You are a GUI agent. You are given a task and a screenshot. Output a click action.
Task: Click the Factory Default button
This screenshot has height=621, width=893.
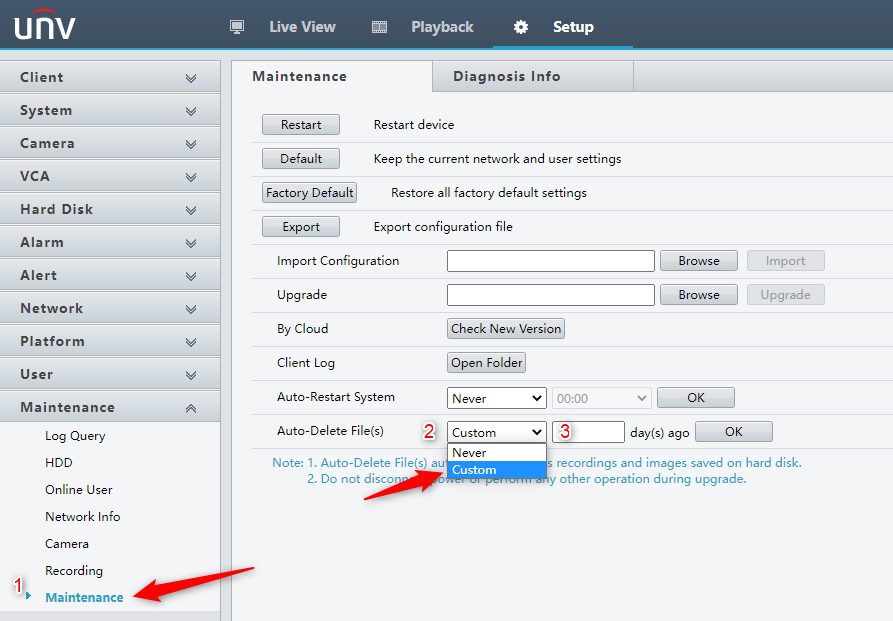309,193
